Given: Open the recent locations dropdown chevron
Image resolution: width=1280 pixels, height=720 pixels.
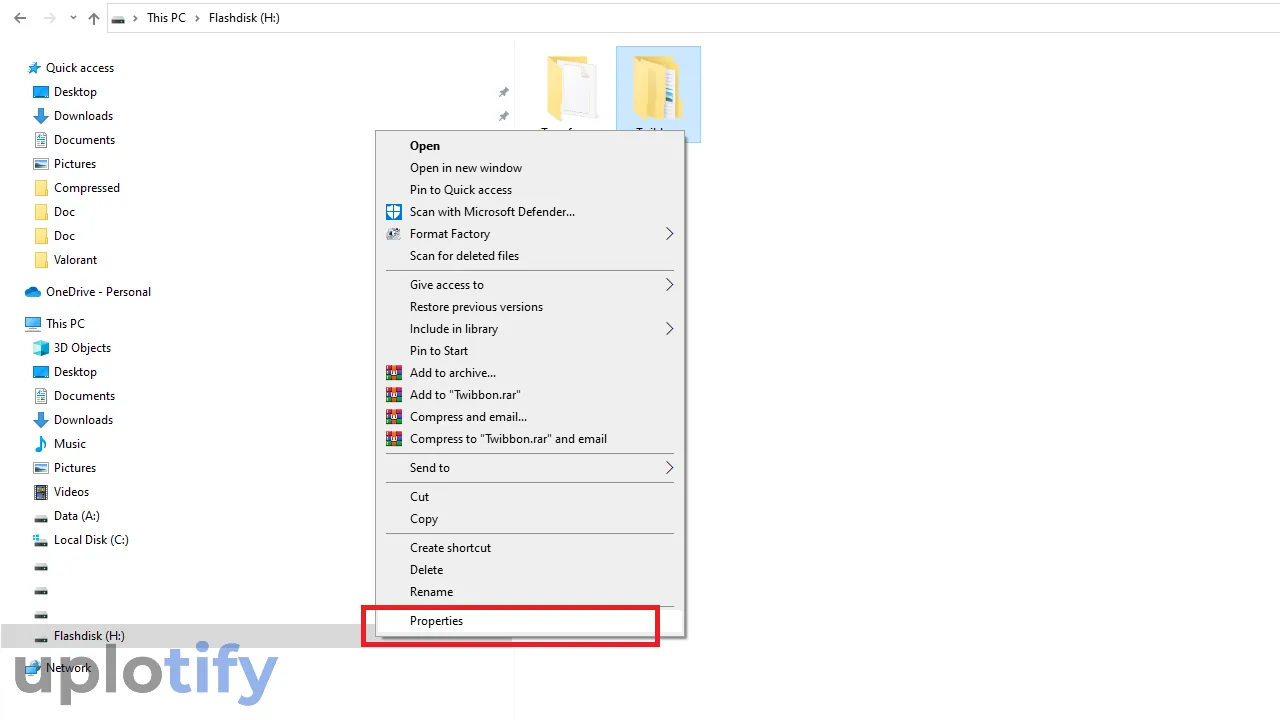Looking at the screenshot, I should coord(73,19).
